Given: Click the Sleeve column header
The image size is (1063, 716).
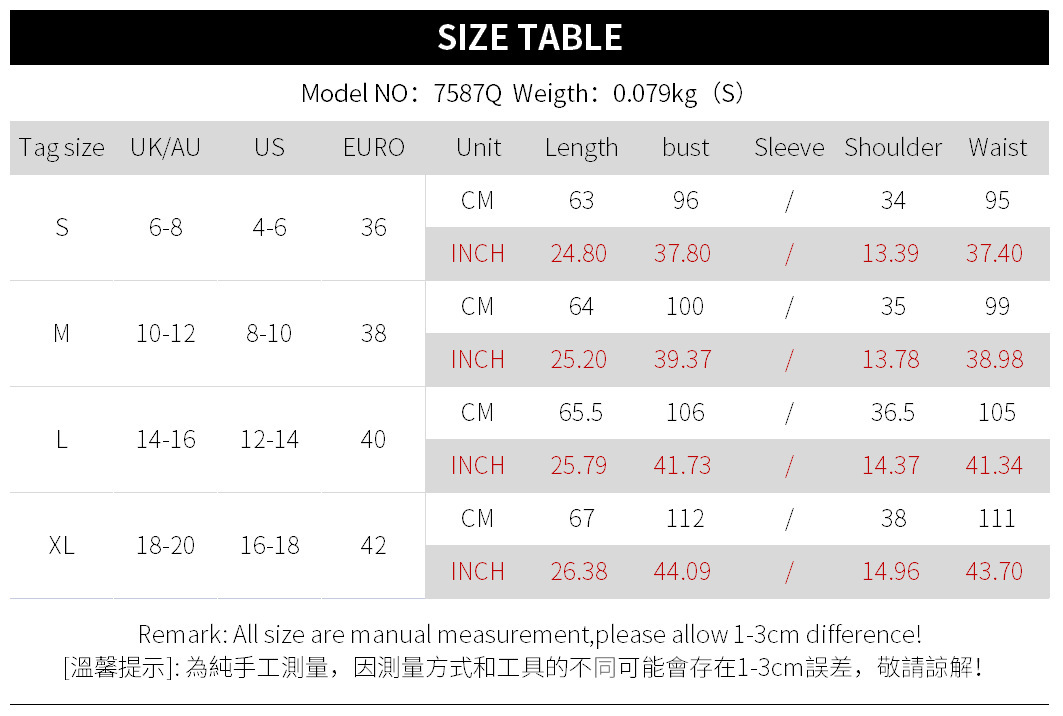Looking at the screenshot, I should coord(789,148).
